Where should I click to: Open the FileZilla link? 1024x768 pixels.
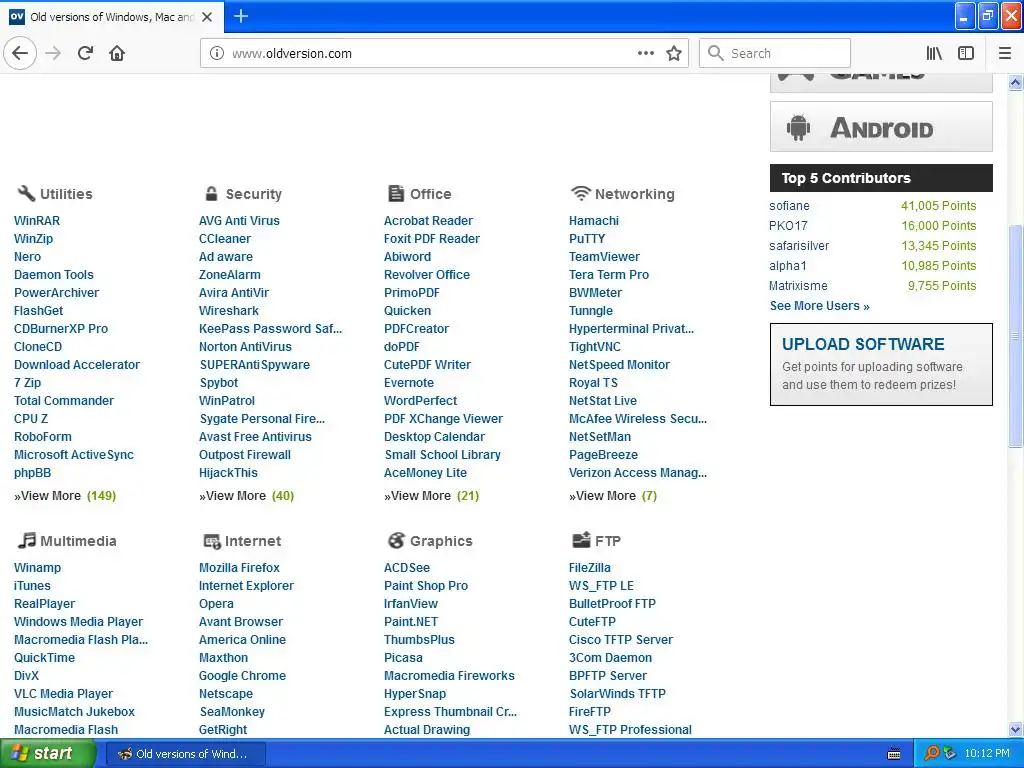click(590, 568)
